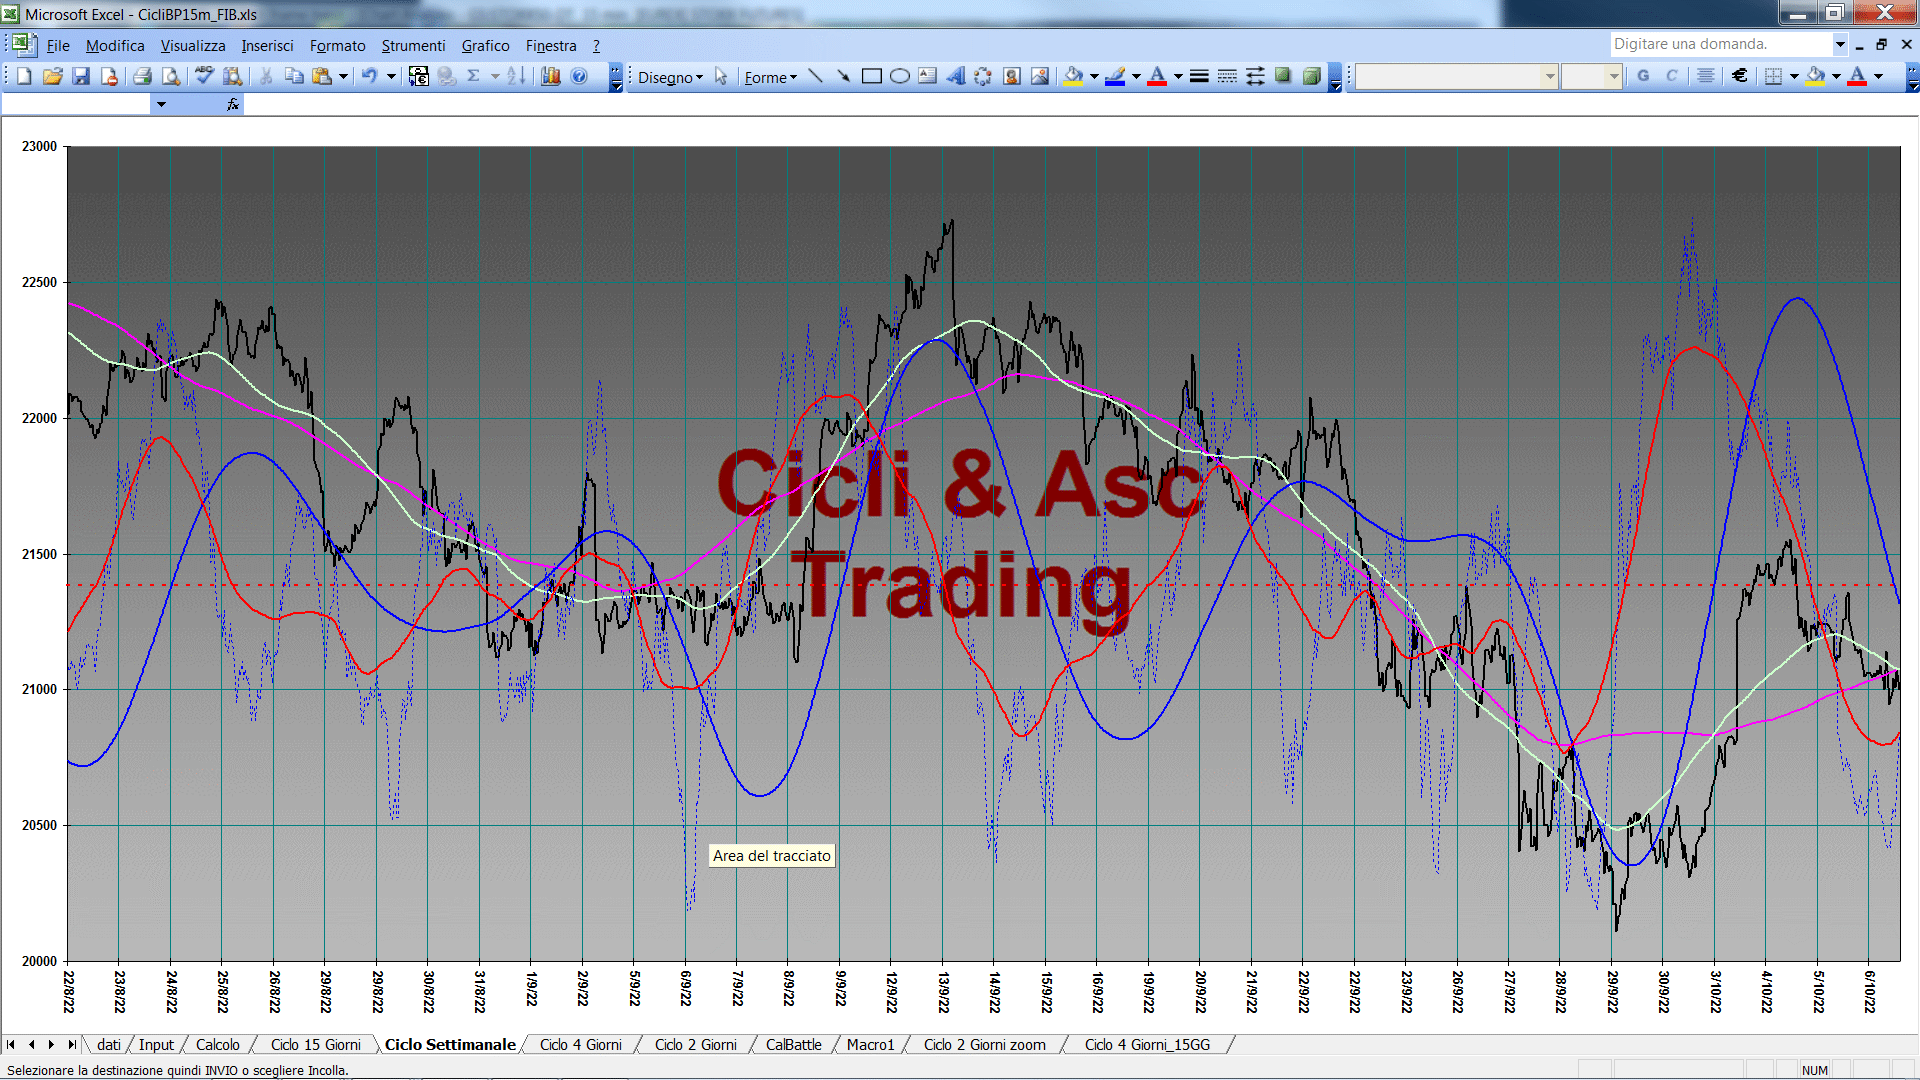Open a file with the folder icon
The height and width of the screenshot is (1080, 1920).
point(53,76)
